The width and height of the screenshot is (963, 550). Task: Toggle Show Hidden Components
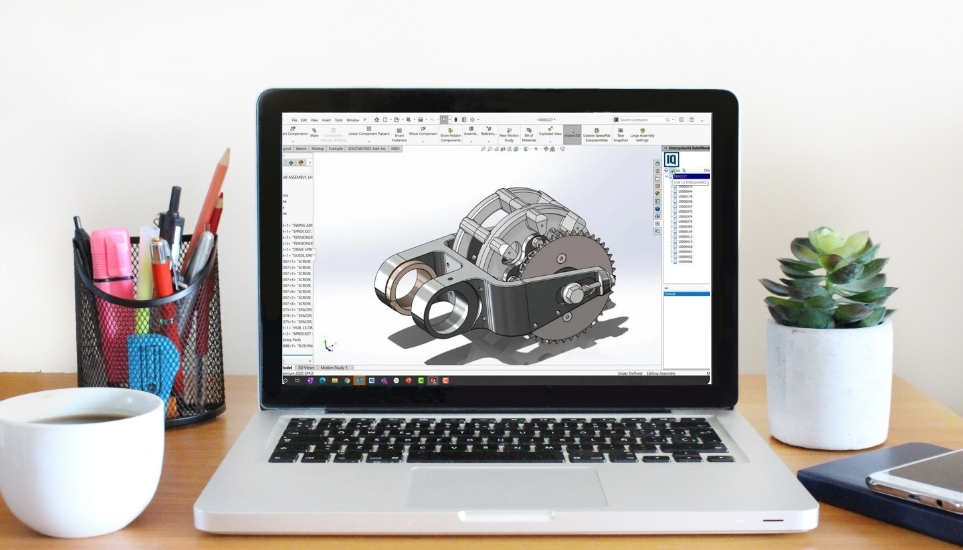(450, 130)
